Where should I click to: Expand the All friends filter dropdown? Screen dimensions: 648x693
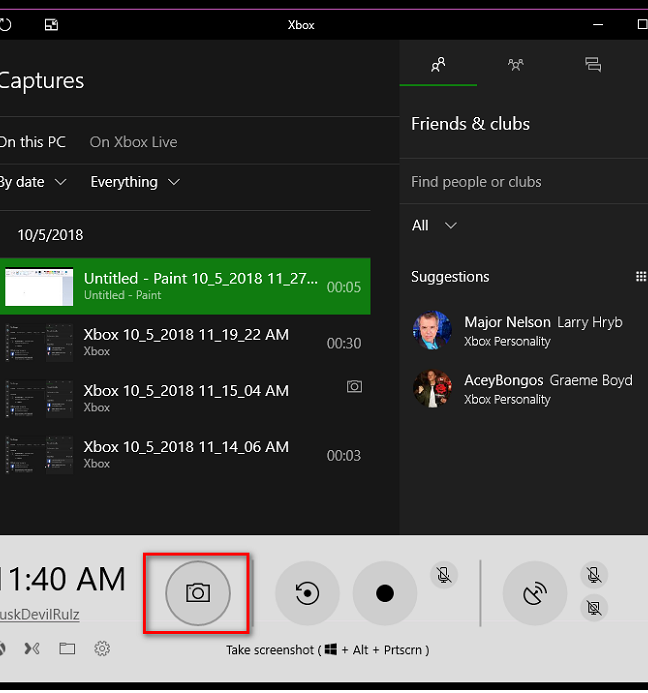click(434, 225)
